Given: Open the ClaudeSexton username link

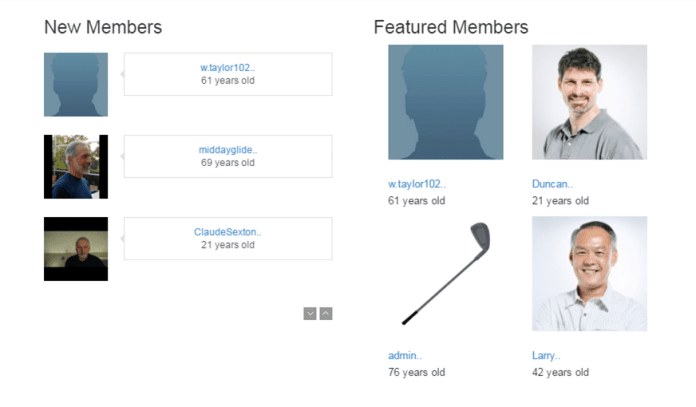Looking at the screenshot, I should (x=228, y=232).
